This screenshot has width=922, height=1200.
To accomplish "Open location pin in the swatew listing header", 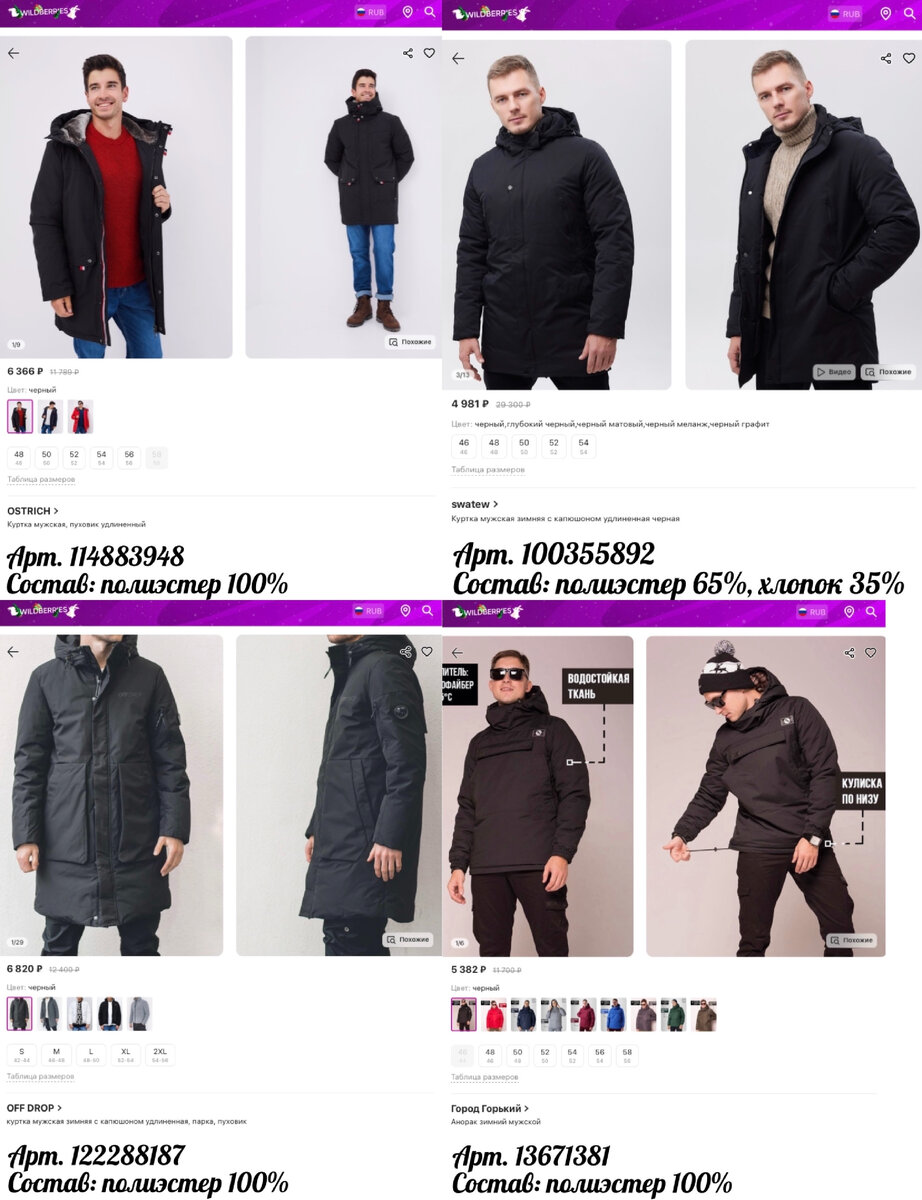I will 885,14.
